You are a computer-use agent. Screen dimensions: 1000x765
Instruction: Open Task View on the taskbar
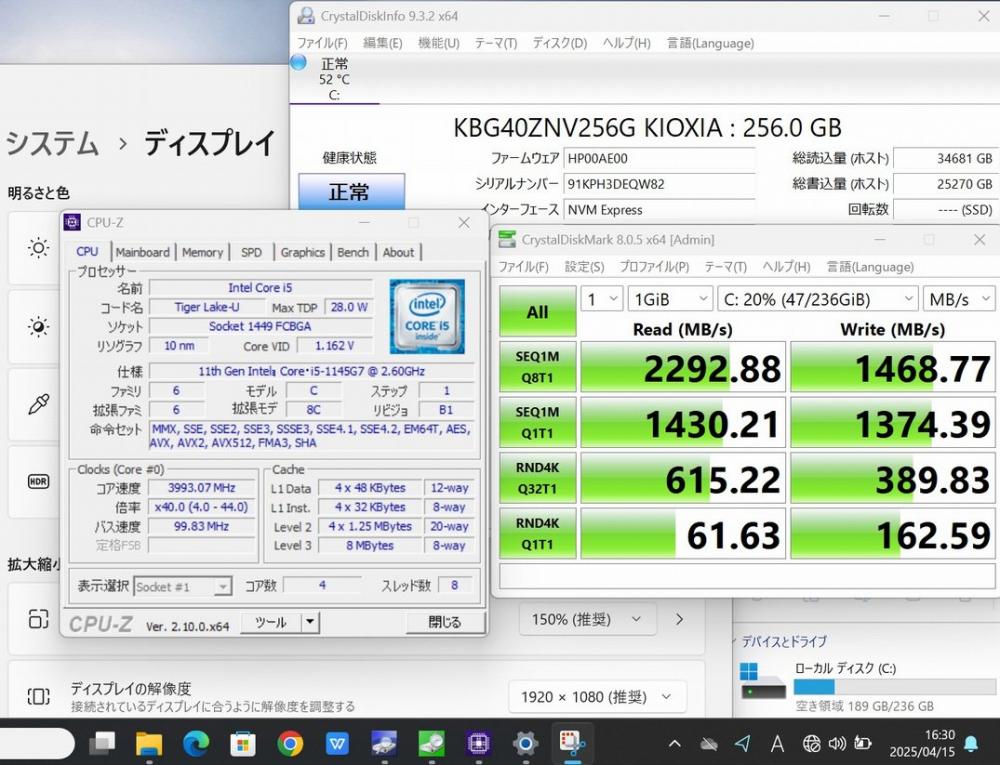102,743
